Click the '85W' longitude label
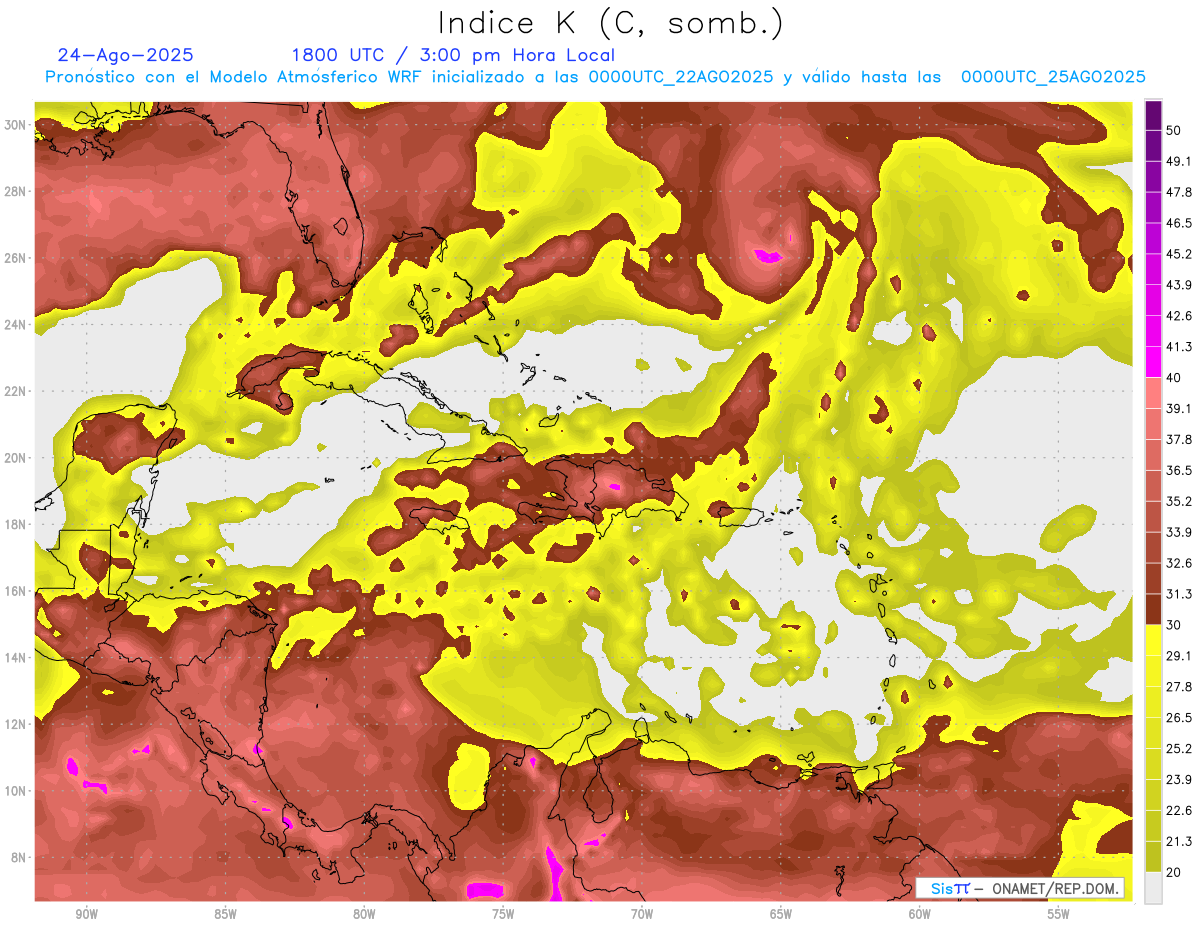The image size is (1200, 927). click(225, 914)
